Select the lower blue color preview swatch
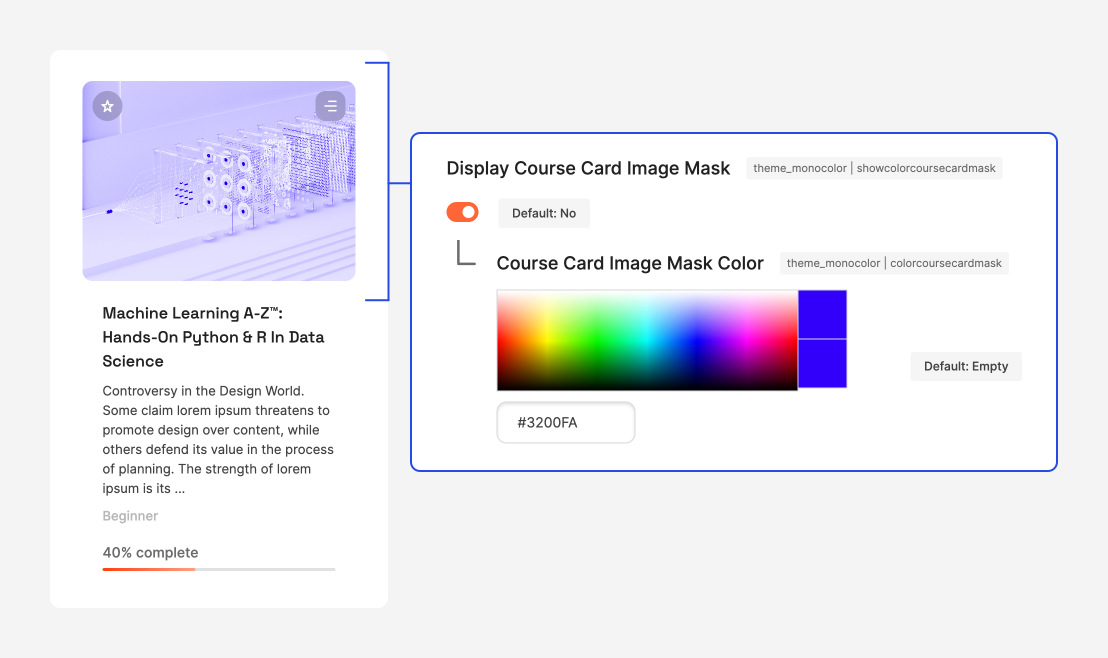 [x=822, y=364]
